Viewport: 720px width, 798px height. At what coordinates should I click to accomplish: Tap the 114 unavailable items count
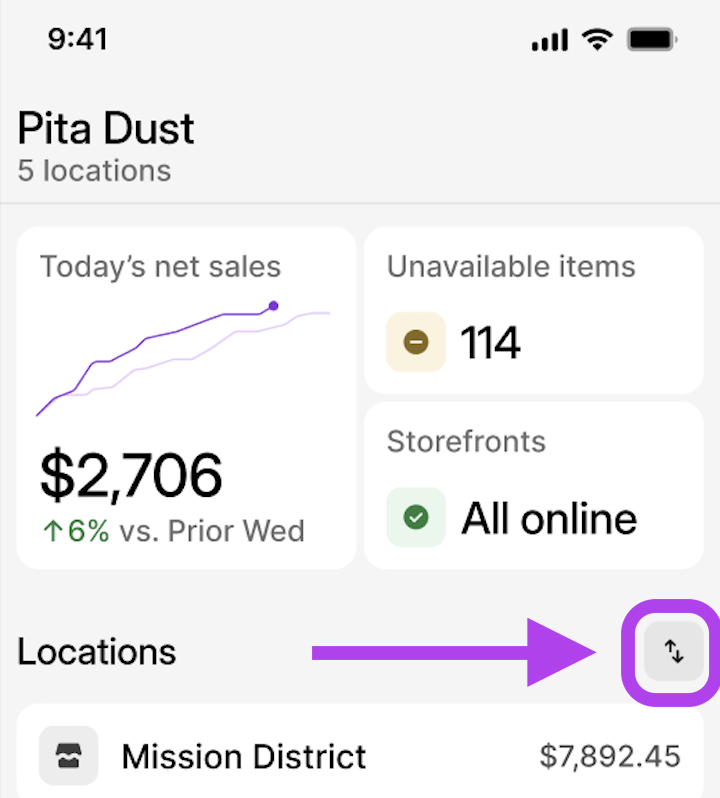point(490,343)
